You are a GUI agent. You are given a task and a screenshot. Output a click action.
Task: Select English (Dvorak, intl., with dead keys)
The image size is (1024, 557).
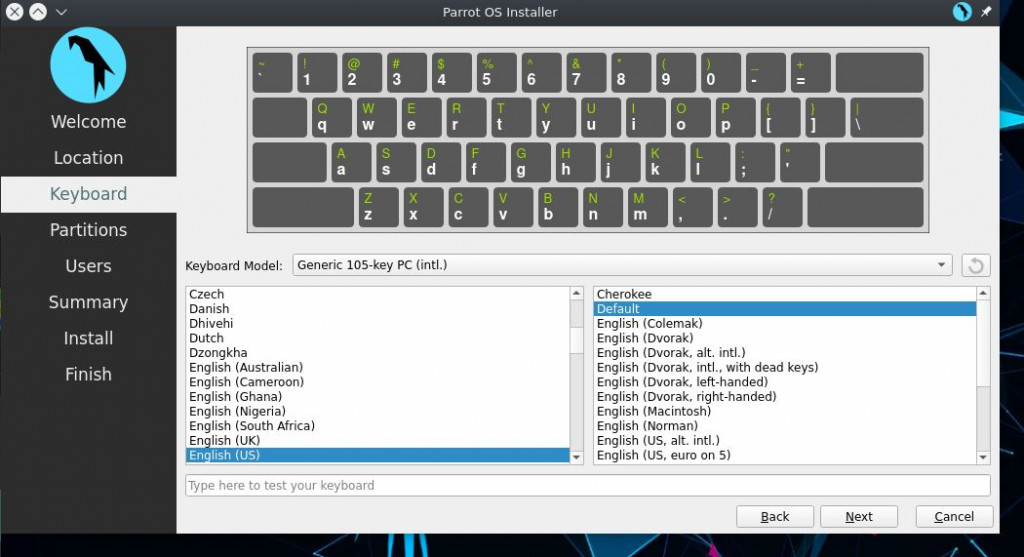tap(785, 368)
